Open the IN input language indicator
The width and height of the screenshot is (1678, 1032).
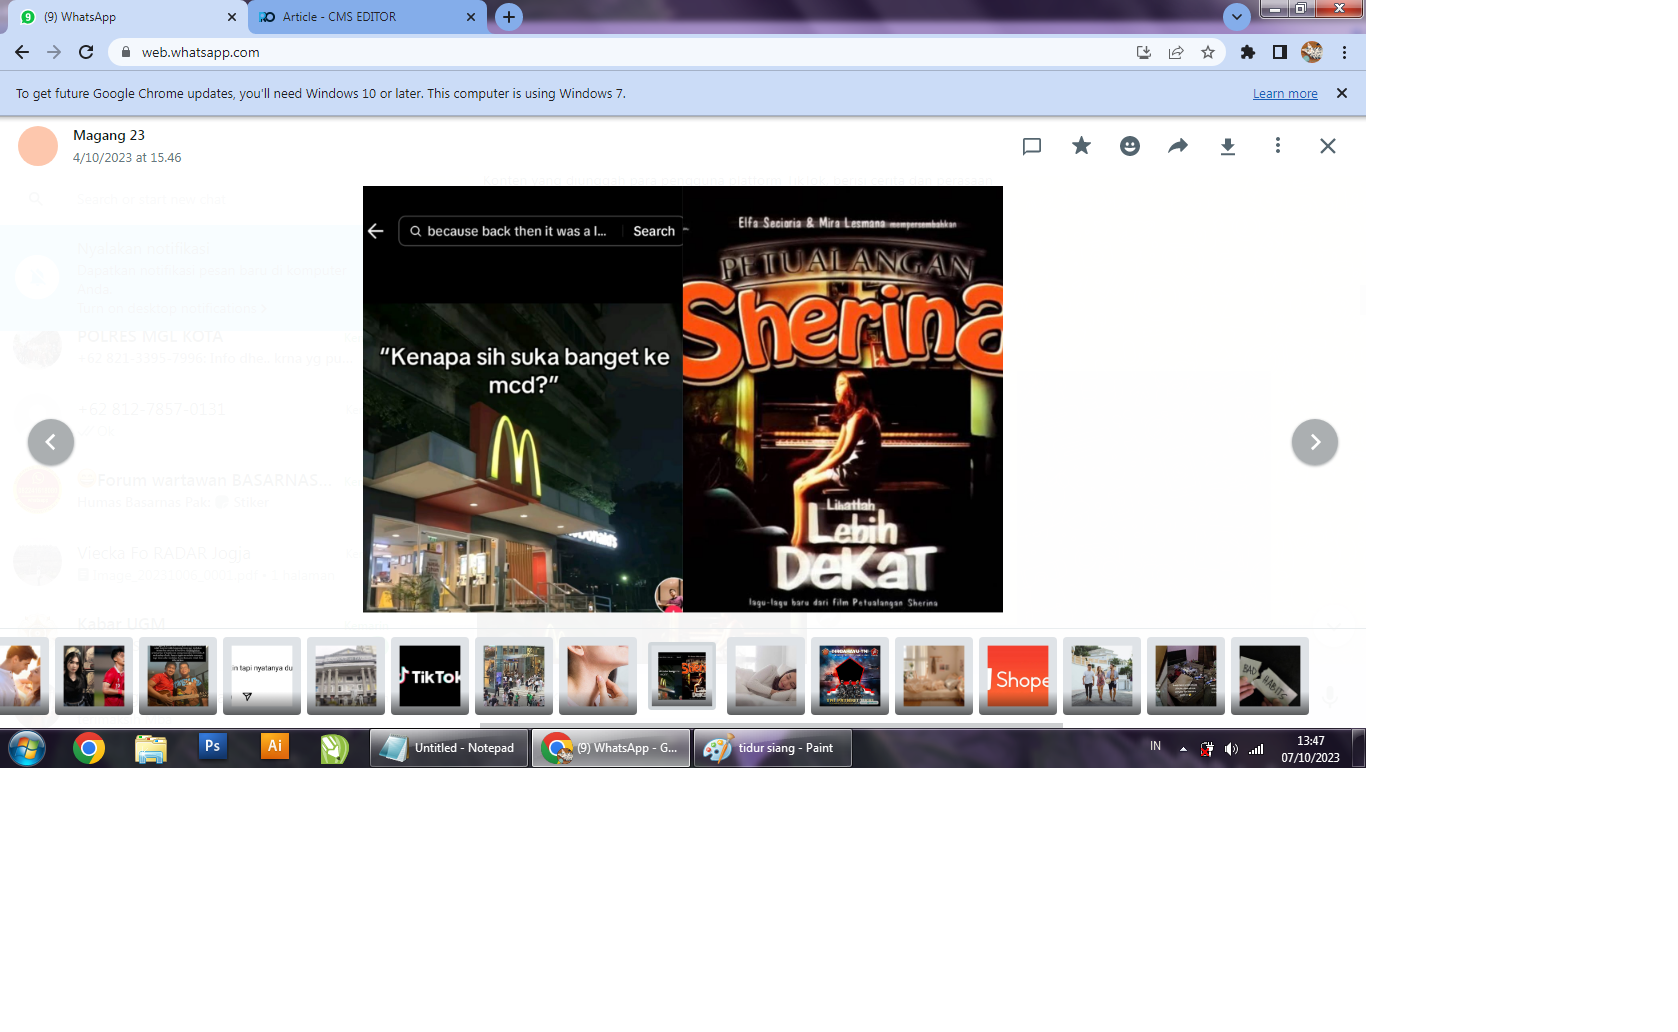(x=1156, y=746)
